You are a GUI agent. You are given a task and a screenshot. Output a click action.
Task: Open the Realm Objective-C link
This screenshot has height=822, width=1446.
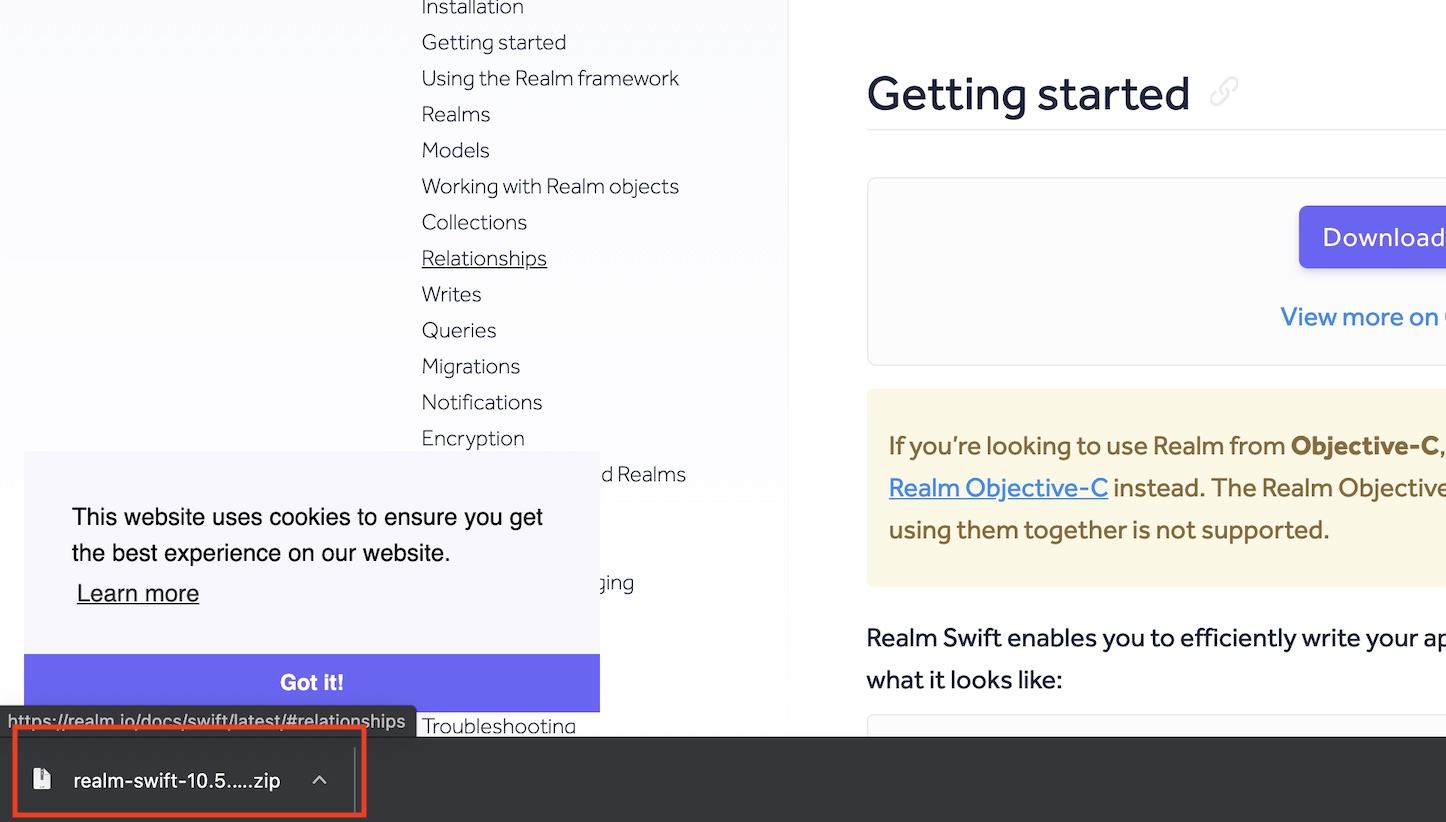point(998,488)
